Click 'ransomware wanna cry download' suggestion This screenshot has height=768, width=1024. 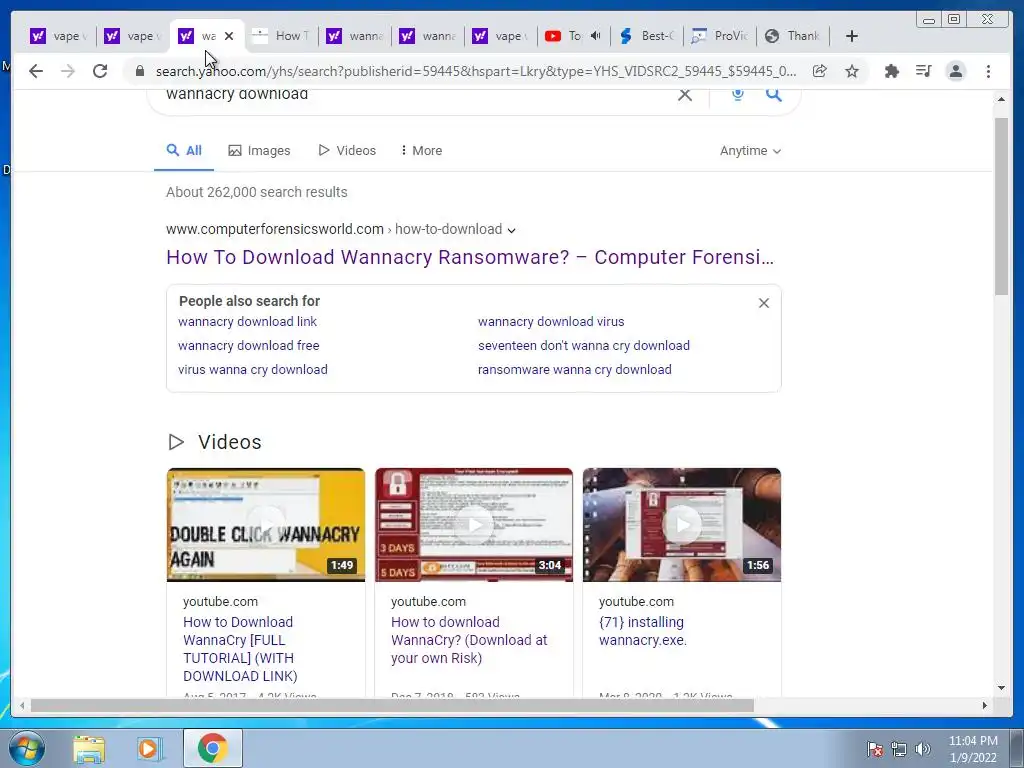coord(575,370)
